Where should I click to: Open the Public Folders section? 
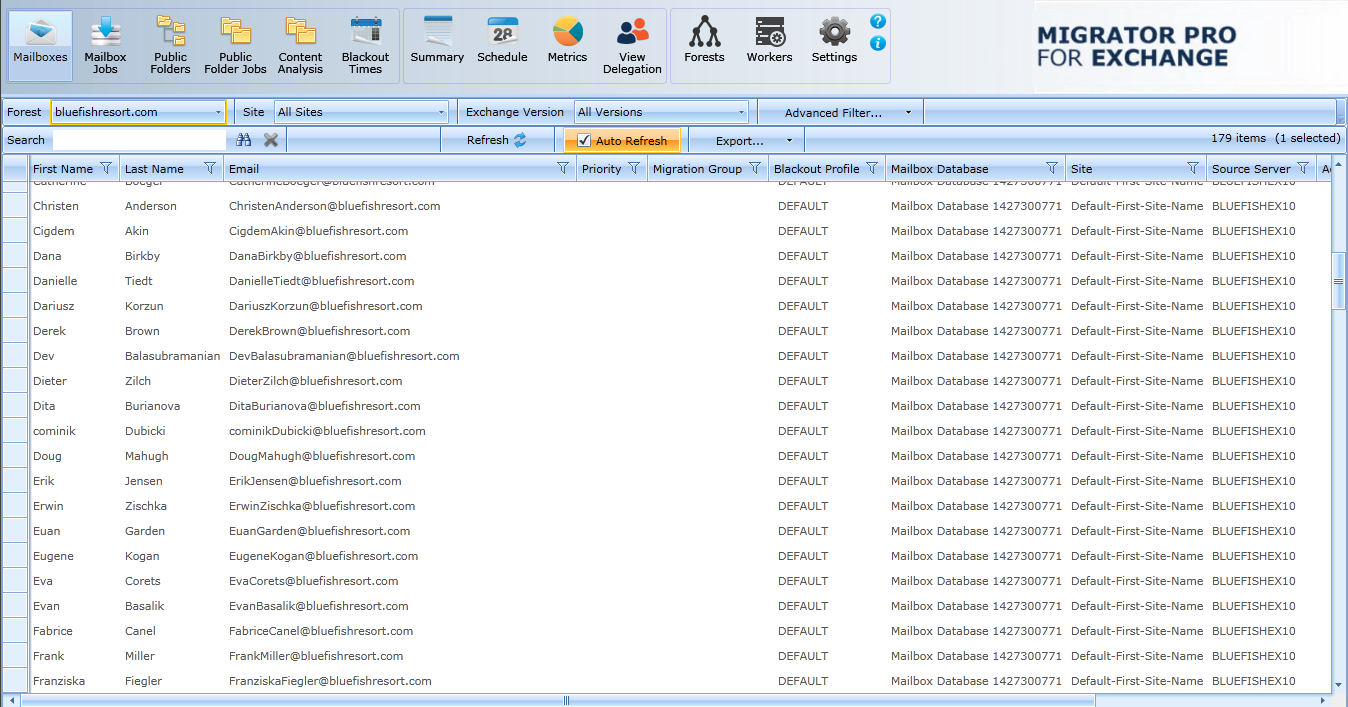tap(170, 45)
